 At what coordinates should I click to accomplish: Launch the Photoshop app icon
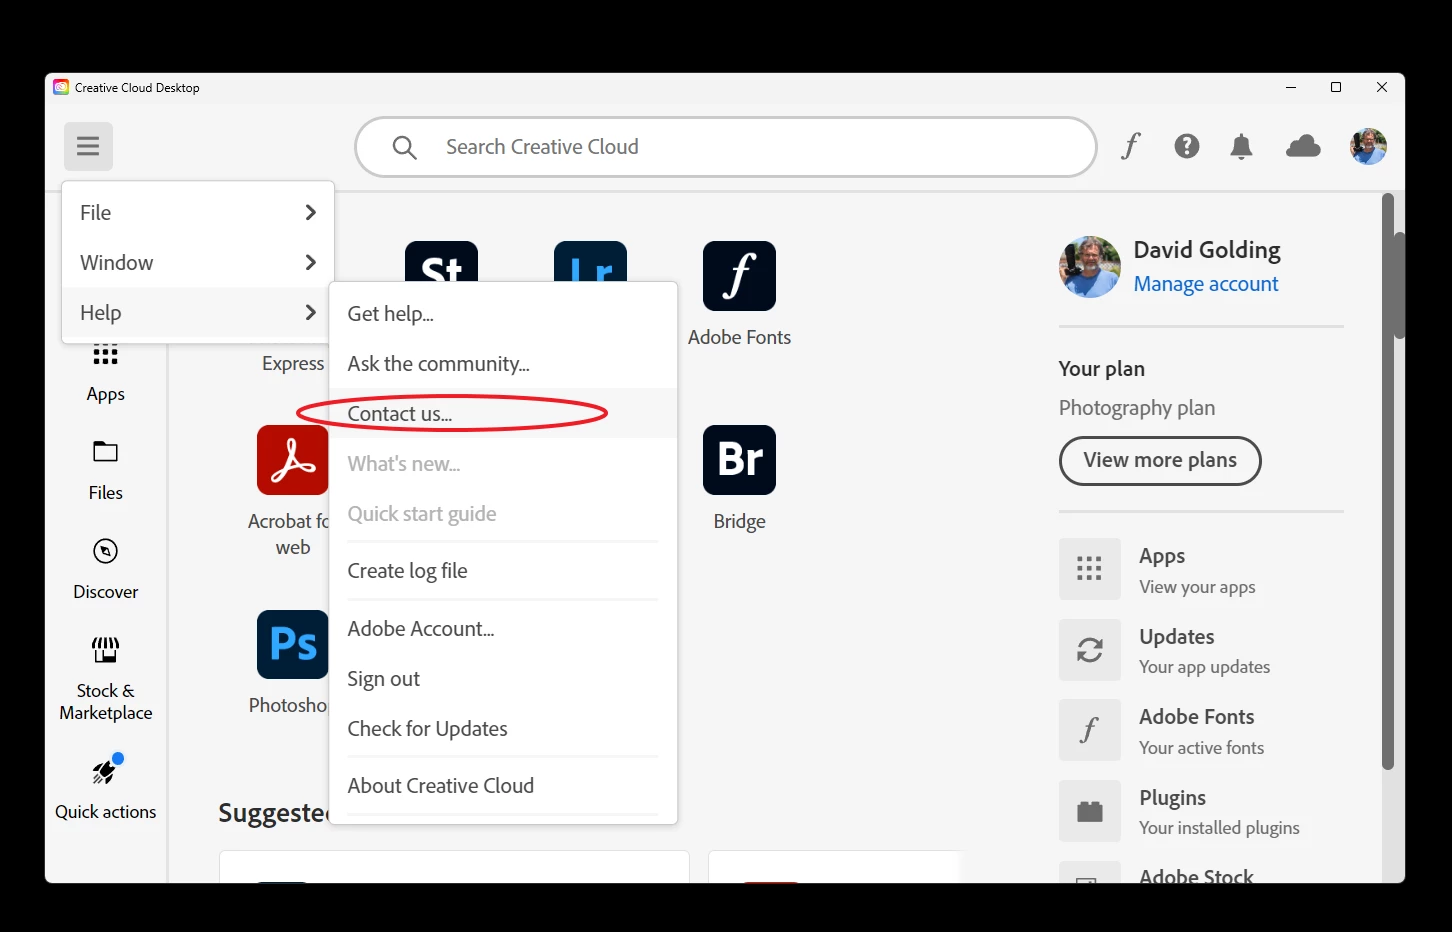[292, 645]
